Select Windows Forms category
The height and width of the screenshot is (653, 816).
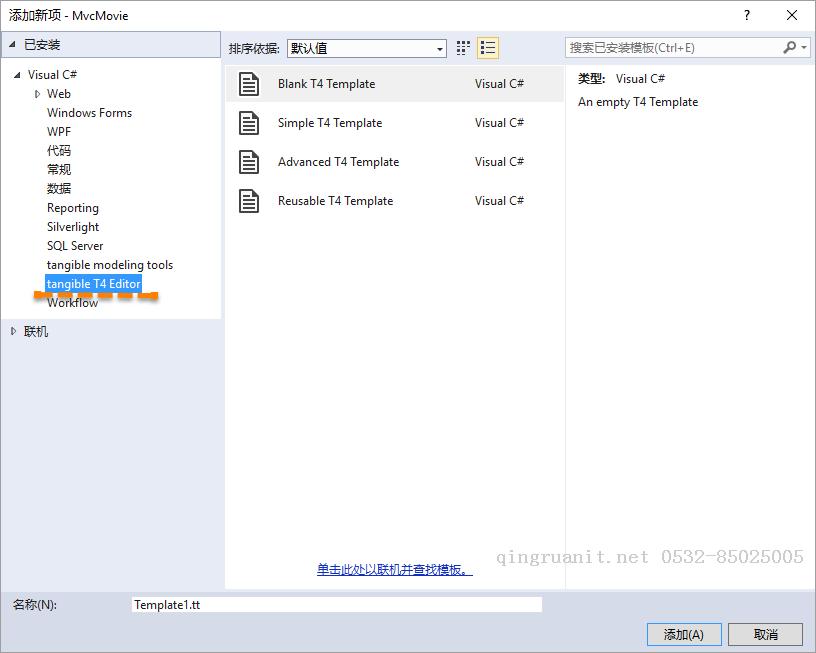[89, 113]
